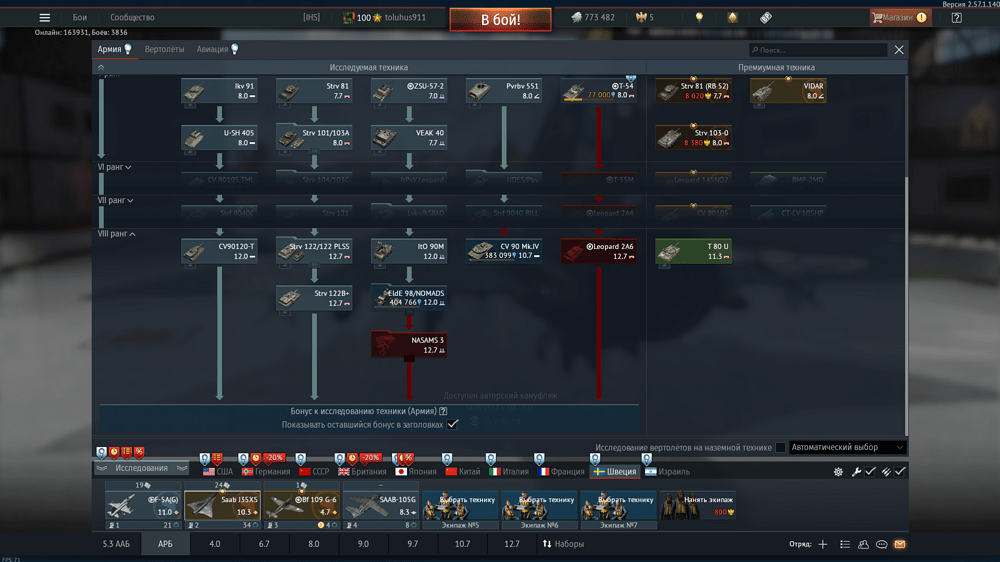Select the CV 90 Mk.IV vehicle card
This screenshot has height=562, width=1000.
504,251
